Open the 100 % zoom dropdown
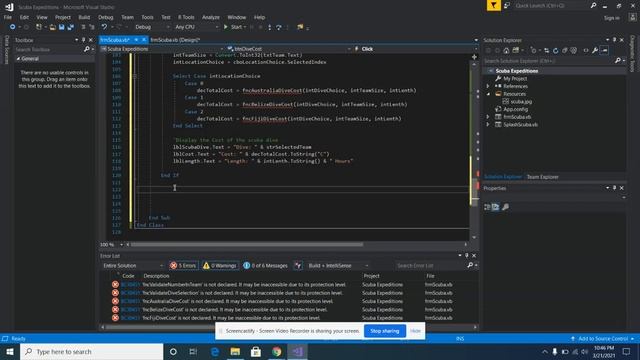Viewport: 640px width, 360px height. (121, 244)
